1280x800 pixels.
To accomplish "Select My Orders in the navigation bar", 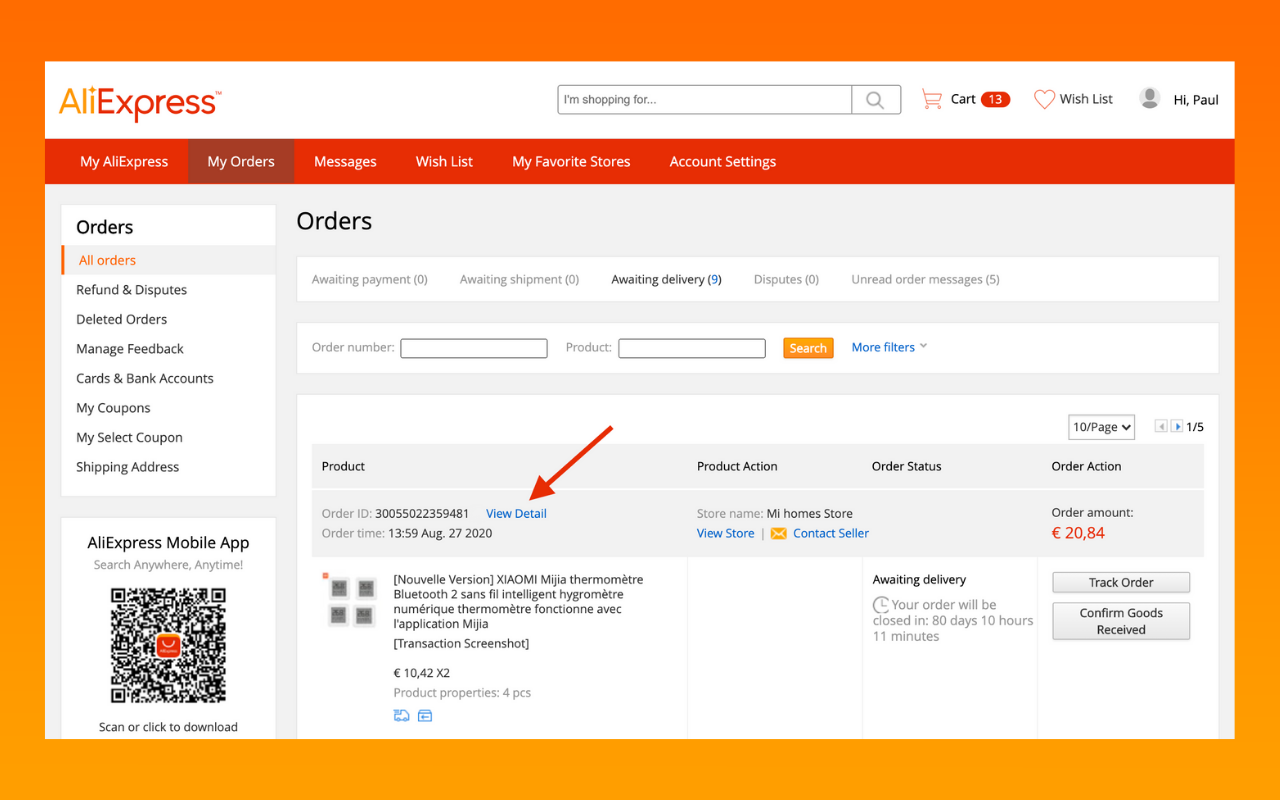I will click(240, 161).
